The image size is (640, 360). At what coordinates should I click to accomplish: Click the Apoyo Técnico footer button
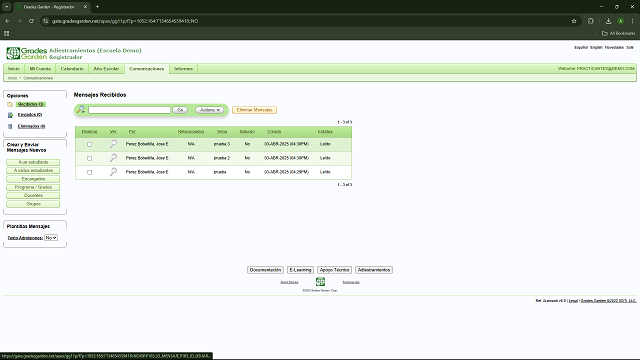pos(334,270)
